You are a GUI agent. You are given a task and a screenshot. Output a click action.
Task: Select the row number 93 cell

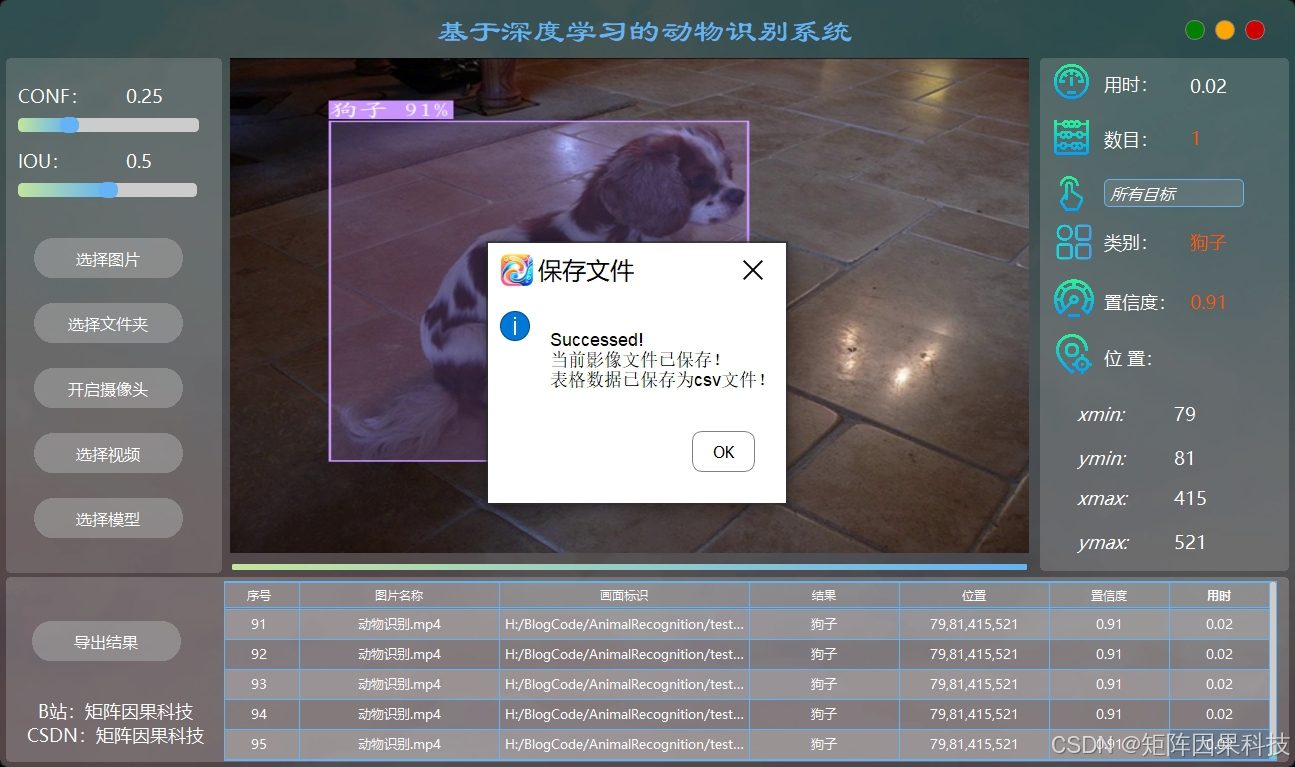259,684
